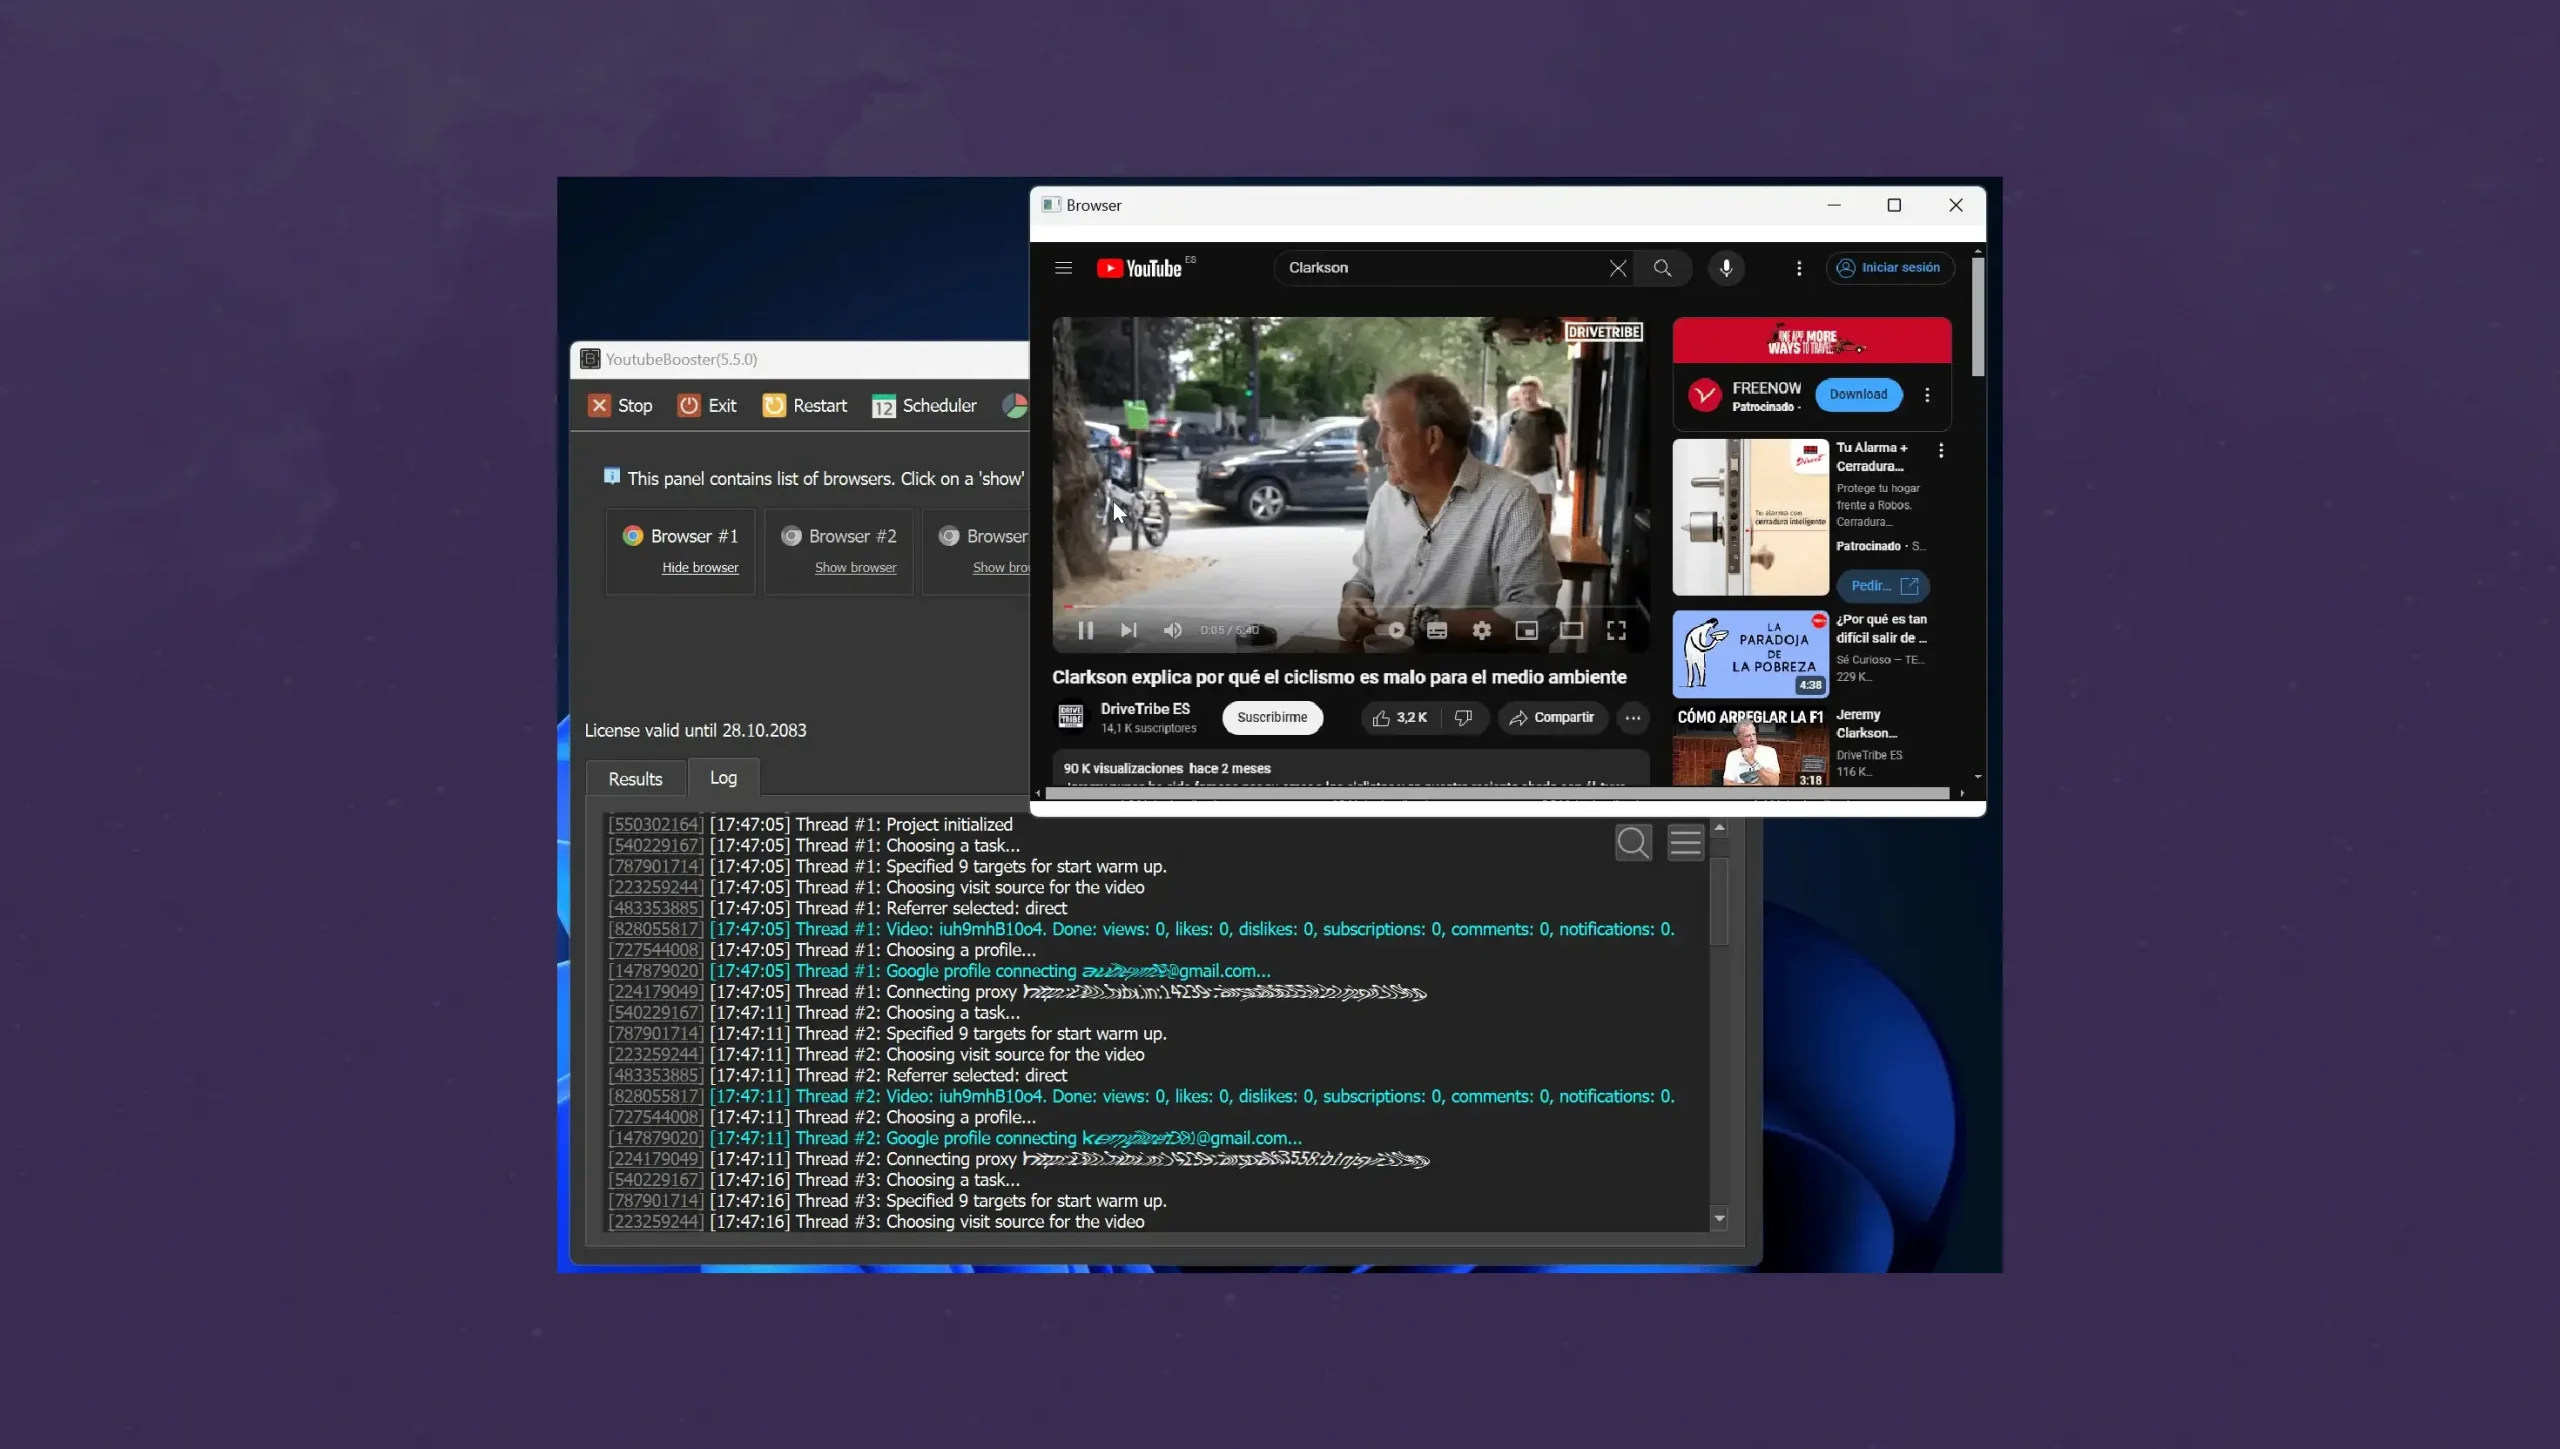Open log ID 550302164 link
Viewport: 2560px width, 1449px height.
pyautogui.click(x=656, y=824)
